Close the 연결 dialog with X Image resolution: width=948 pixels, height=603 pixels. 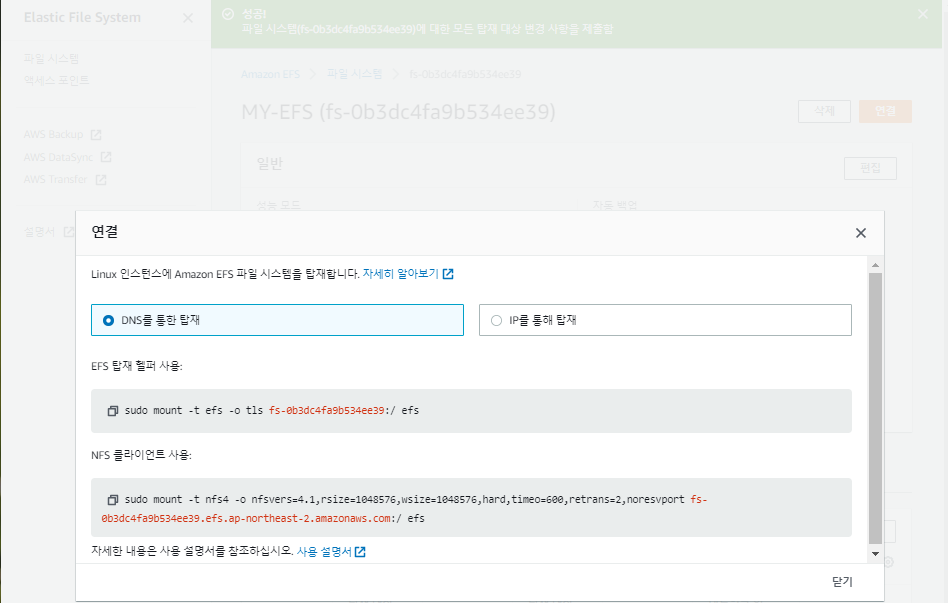coord(860,233)
